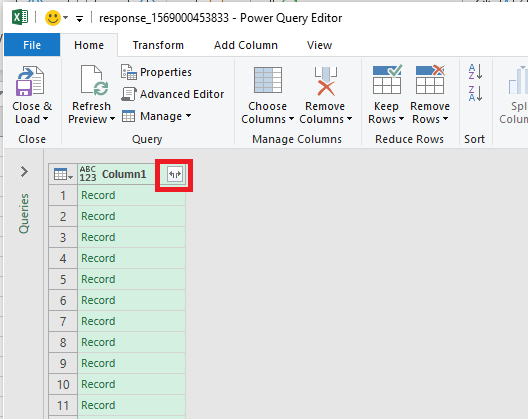The image size is (528, 419).
Task: Select the Column1 header
Action: (x=124, y=174)
